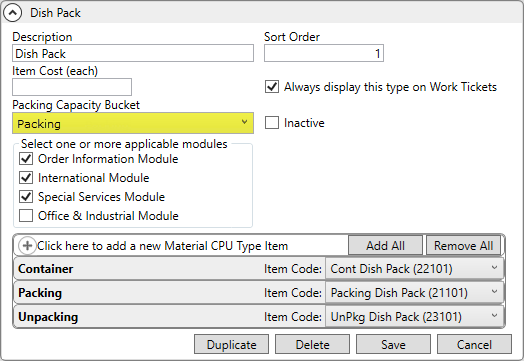Uncheck Special Services Module
This screenshot has width=524, height=361.
26,197
